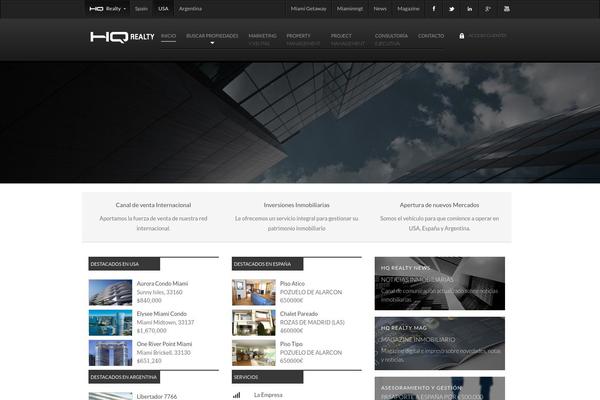This screenshot has height=400, width=600.
Task: Click the One River Point Miami title
Action: click(164, 344)
